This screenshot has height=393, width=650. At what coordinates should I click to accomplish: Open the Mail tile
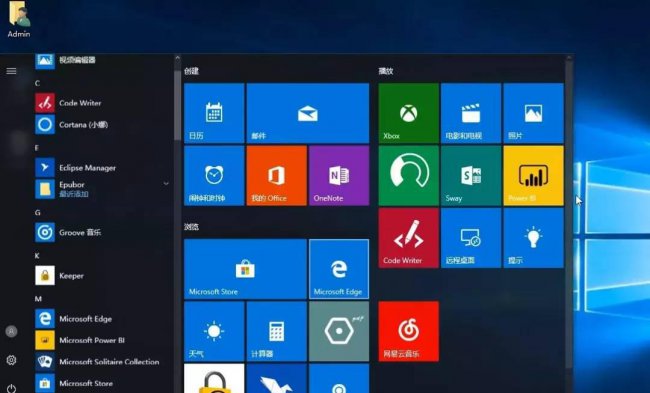308,113
